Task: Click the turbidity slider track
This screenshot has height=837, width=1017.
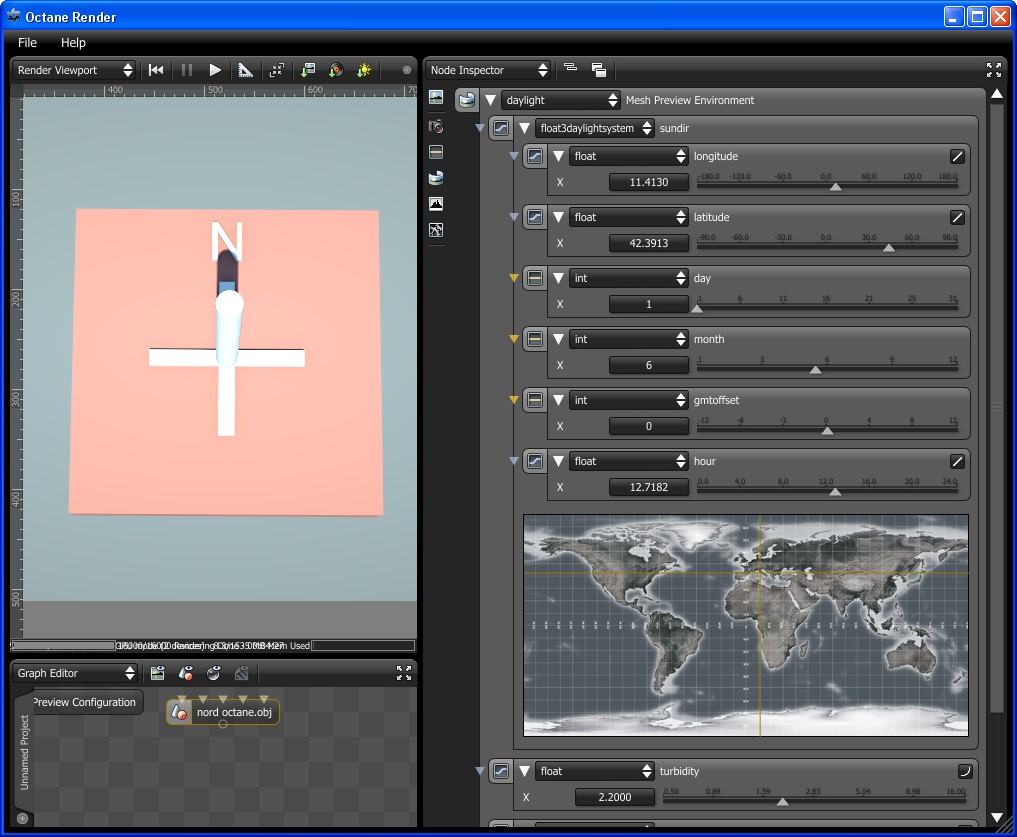Action: point(814,801)
